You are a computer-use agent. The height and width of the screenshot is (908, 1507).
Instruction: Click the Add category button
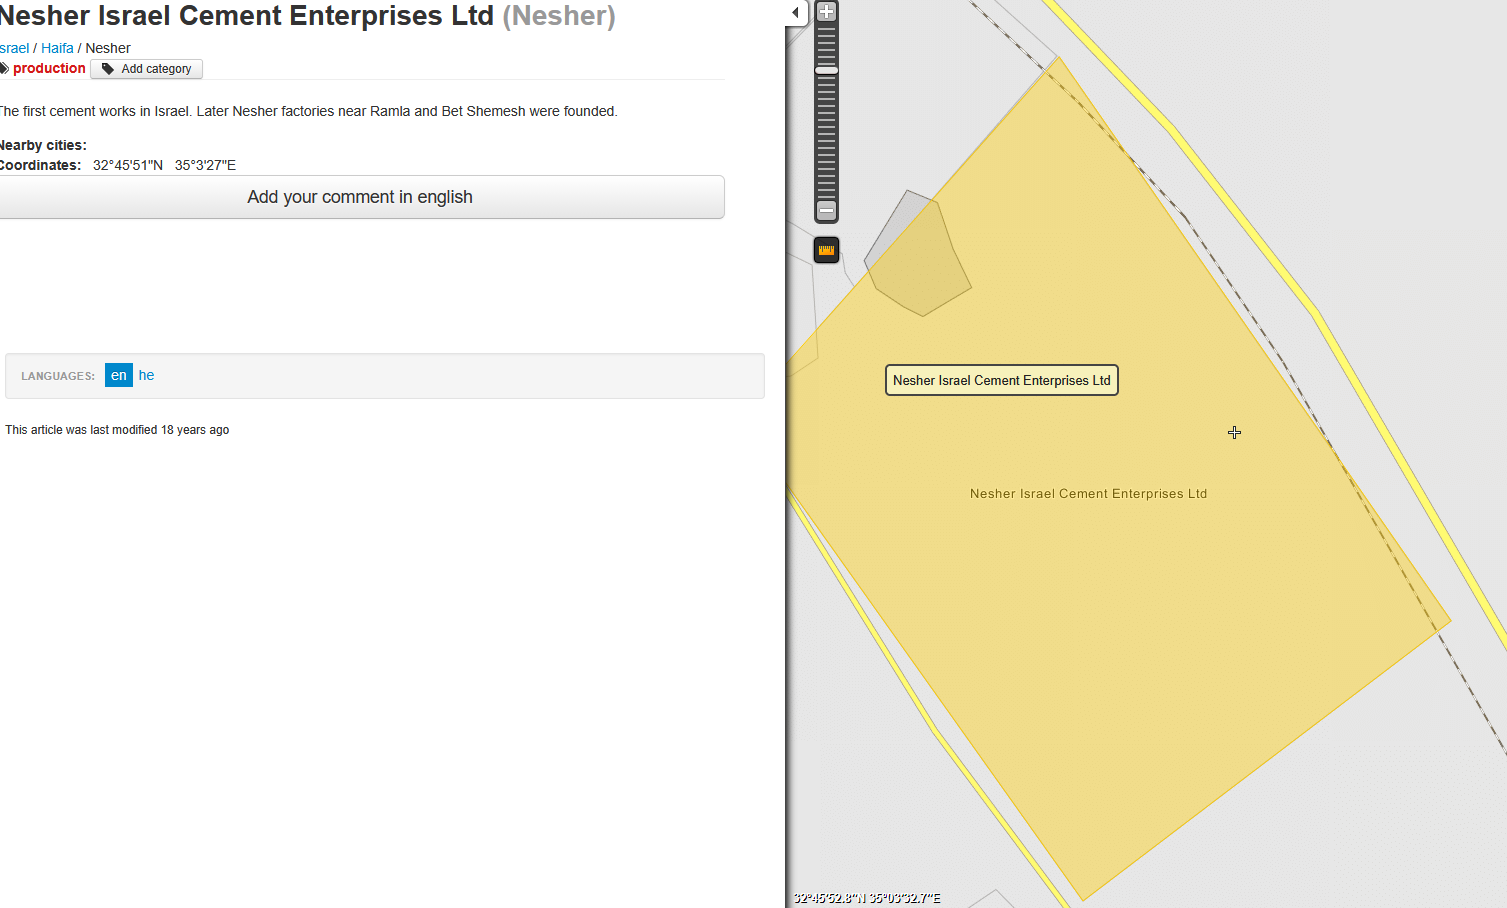coord(147,69)
